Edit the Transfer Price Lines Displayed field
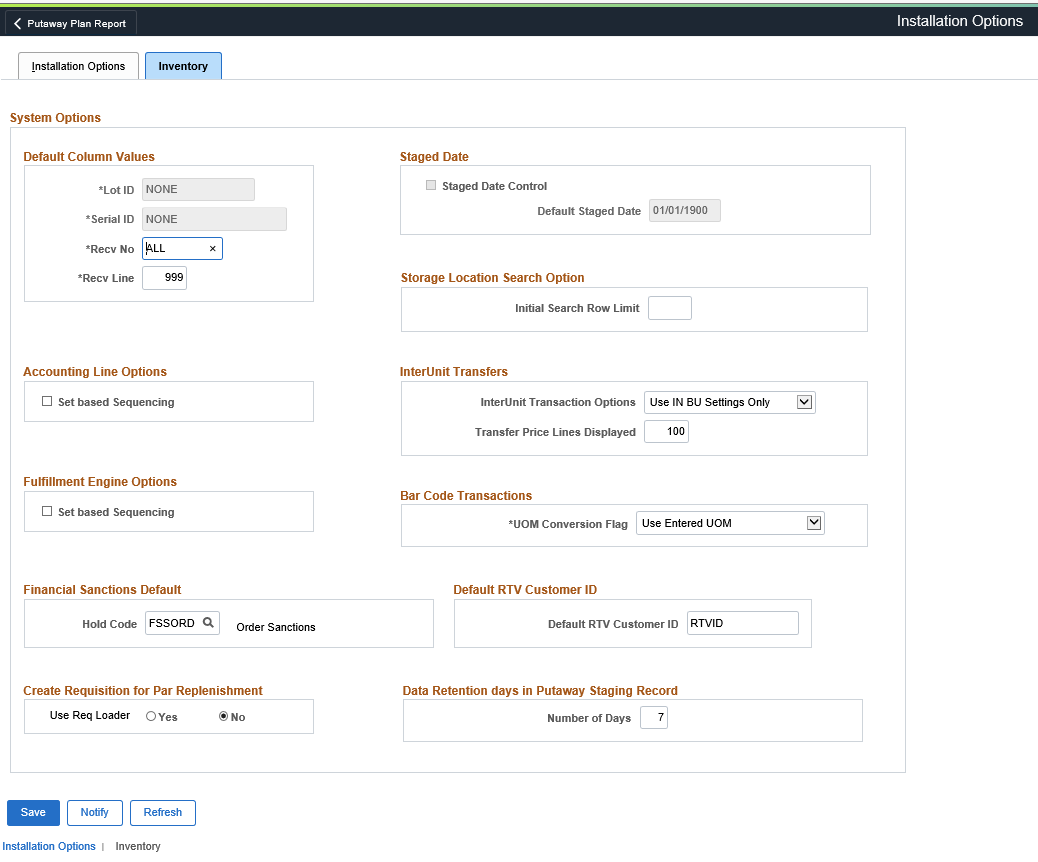Image resolution: width=1038 pixels, height=862 pixels. coord(666,432)
